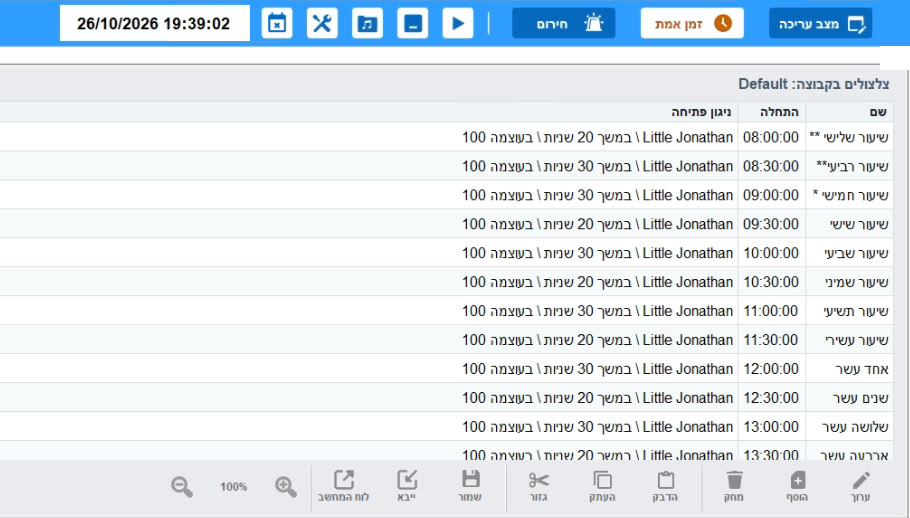Click the 100% zoom level label

233,487
